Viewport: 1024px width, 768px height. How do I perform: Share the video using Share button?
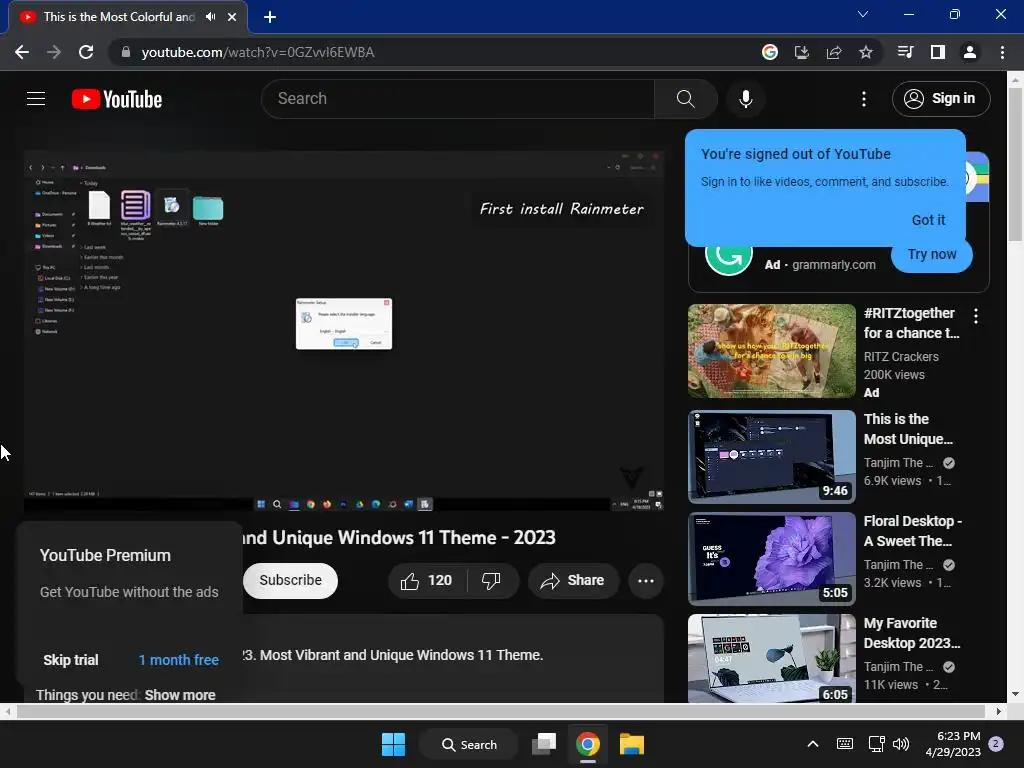click(x=573, y=581)
